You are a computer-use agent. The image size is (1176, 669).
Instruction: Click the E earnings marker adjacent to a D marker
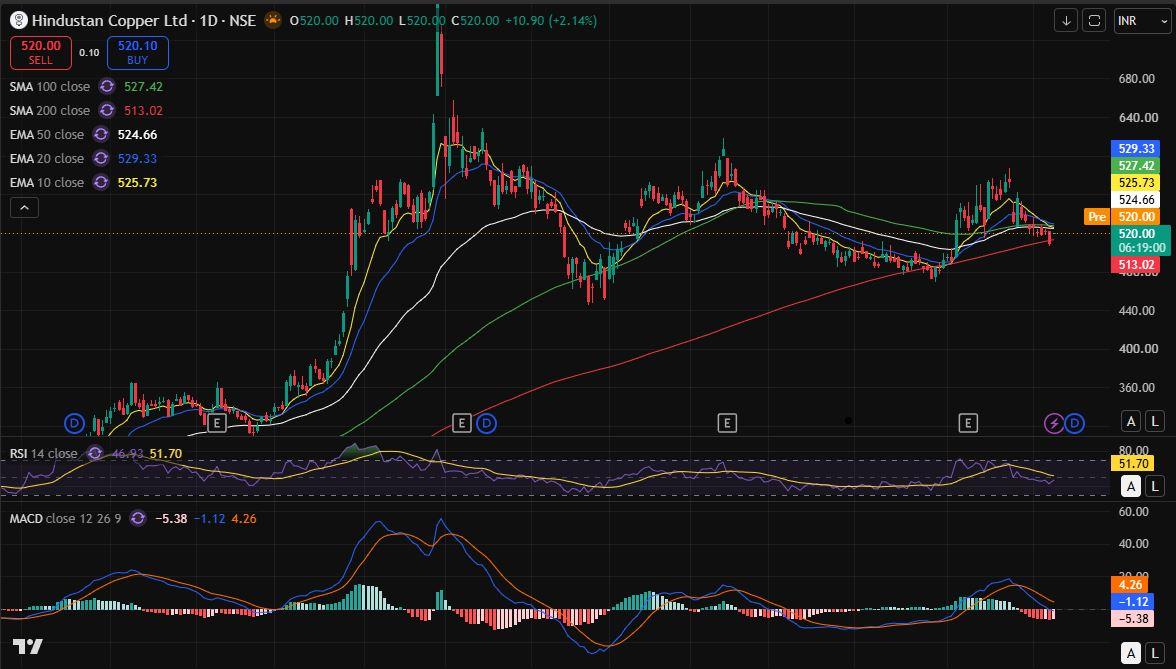click(x=462, y=424)
